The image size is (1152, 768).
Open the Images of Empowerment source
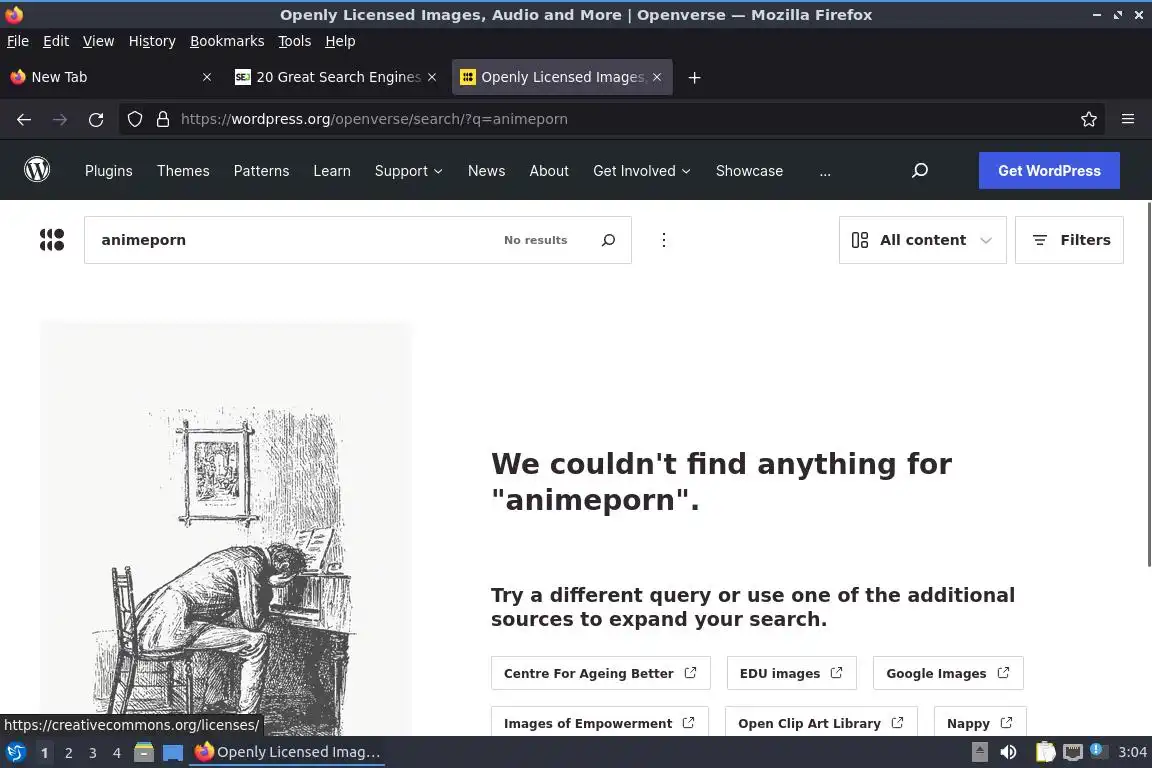(600, 722)
